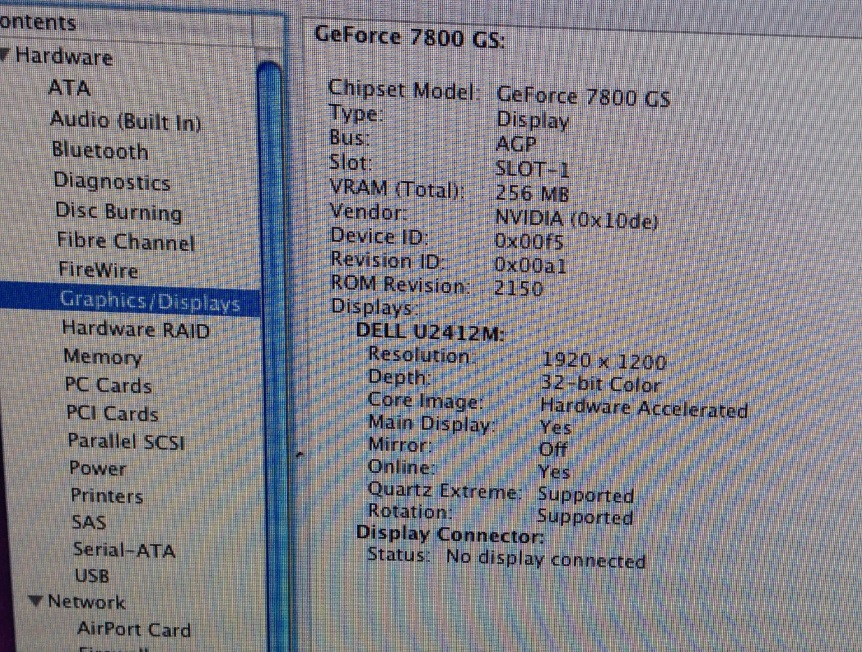
Task: Click the Type value Display
Action: click(x=532, y=120)
